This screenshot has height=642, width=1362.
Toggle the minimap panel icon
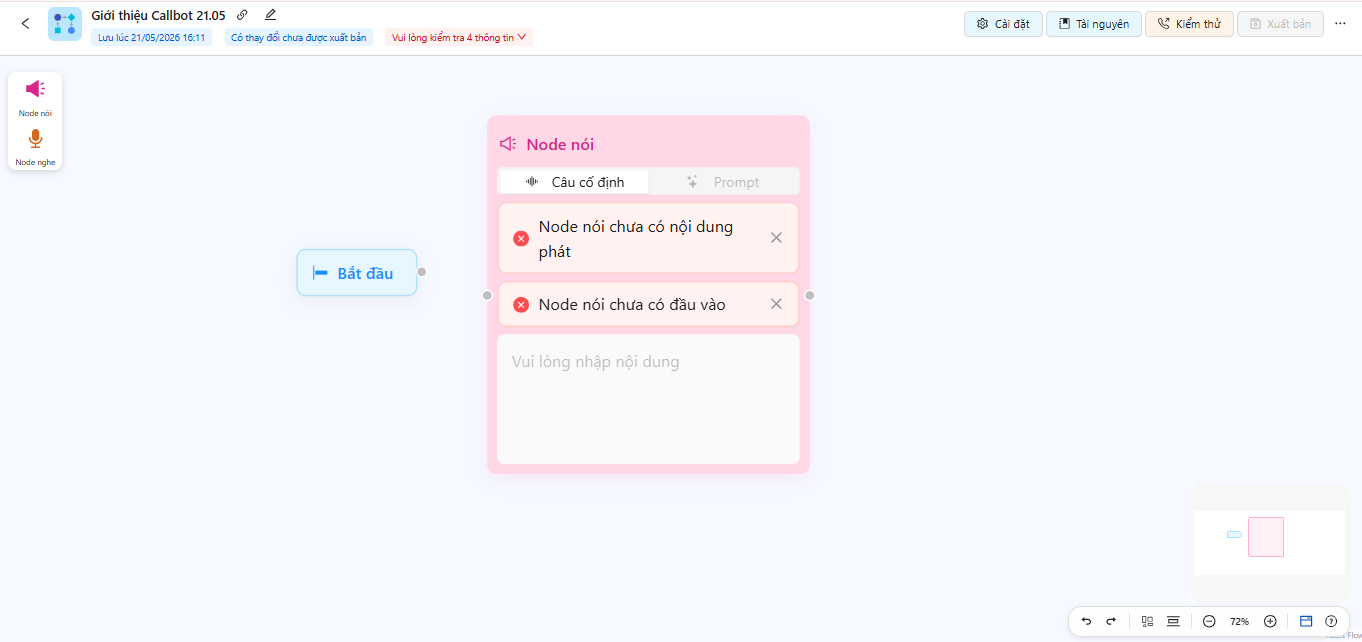pos(1306,621)
